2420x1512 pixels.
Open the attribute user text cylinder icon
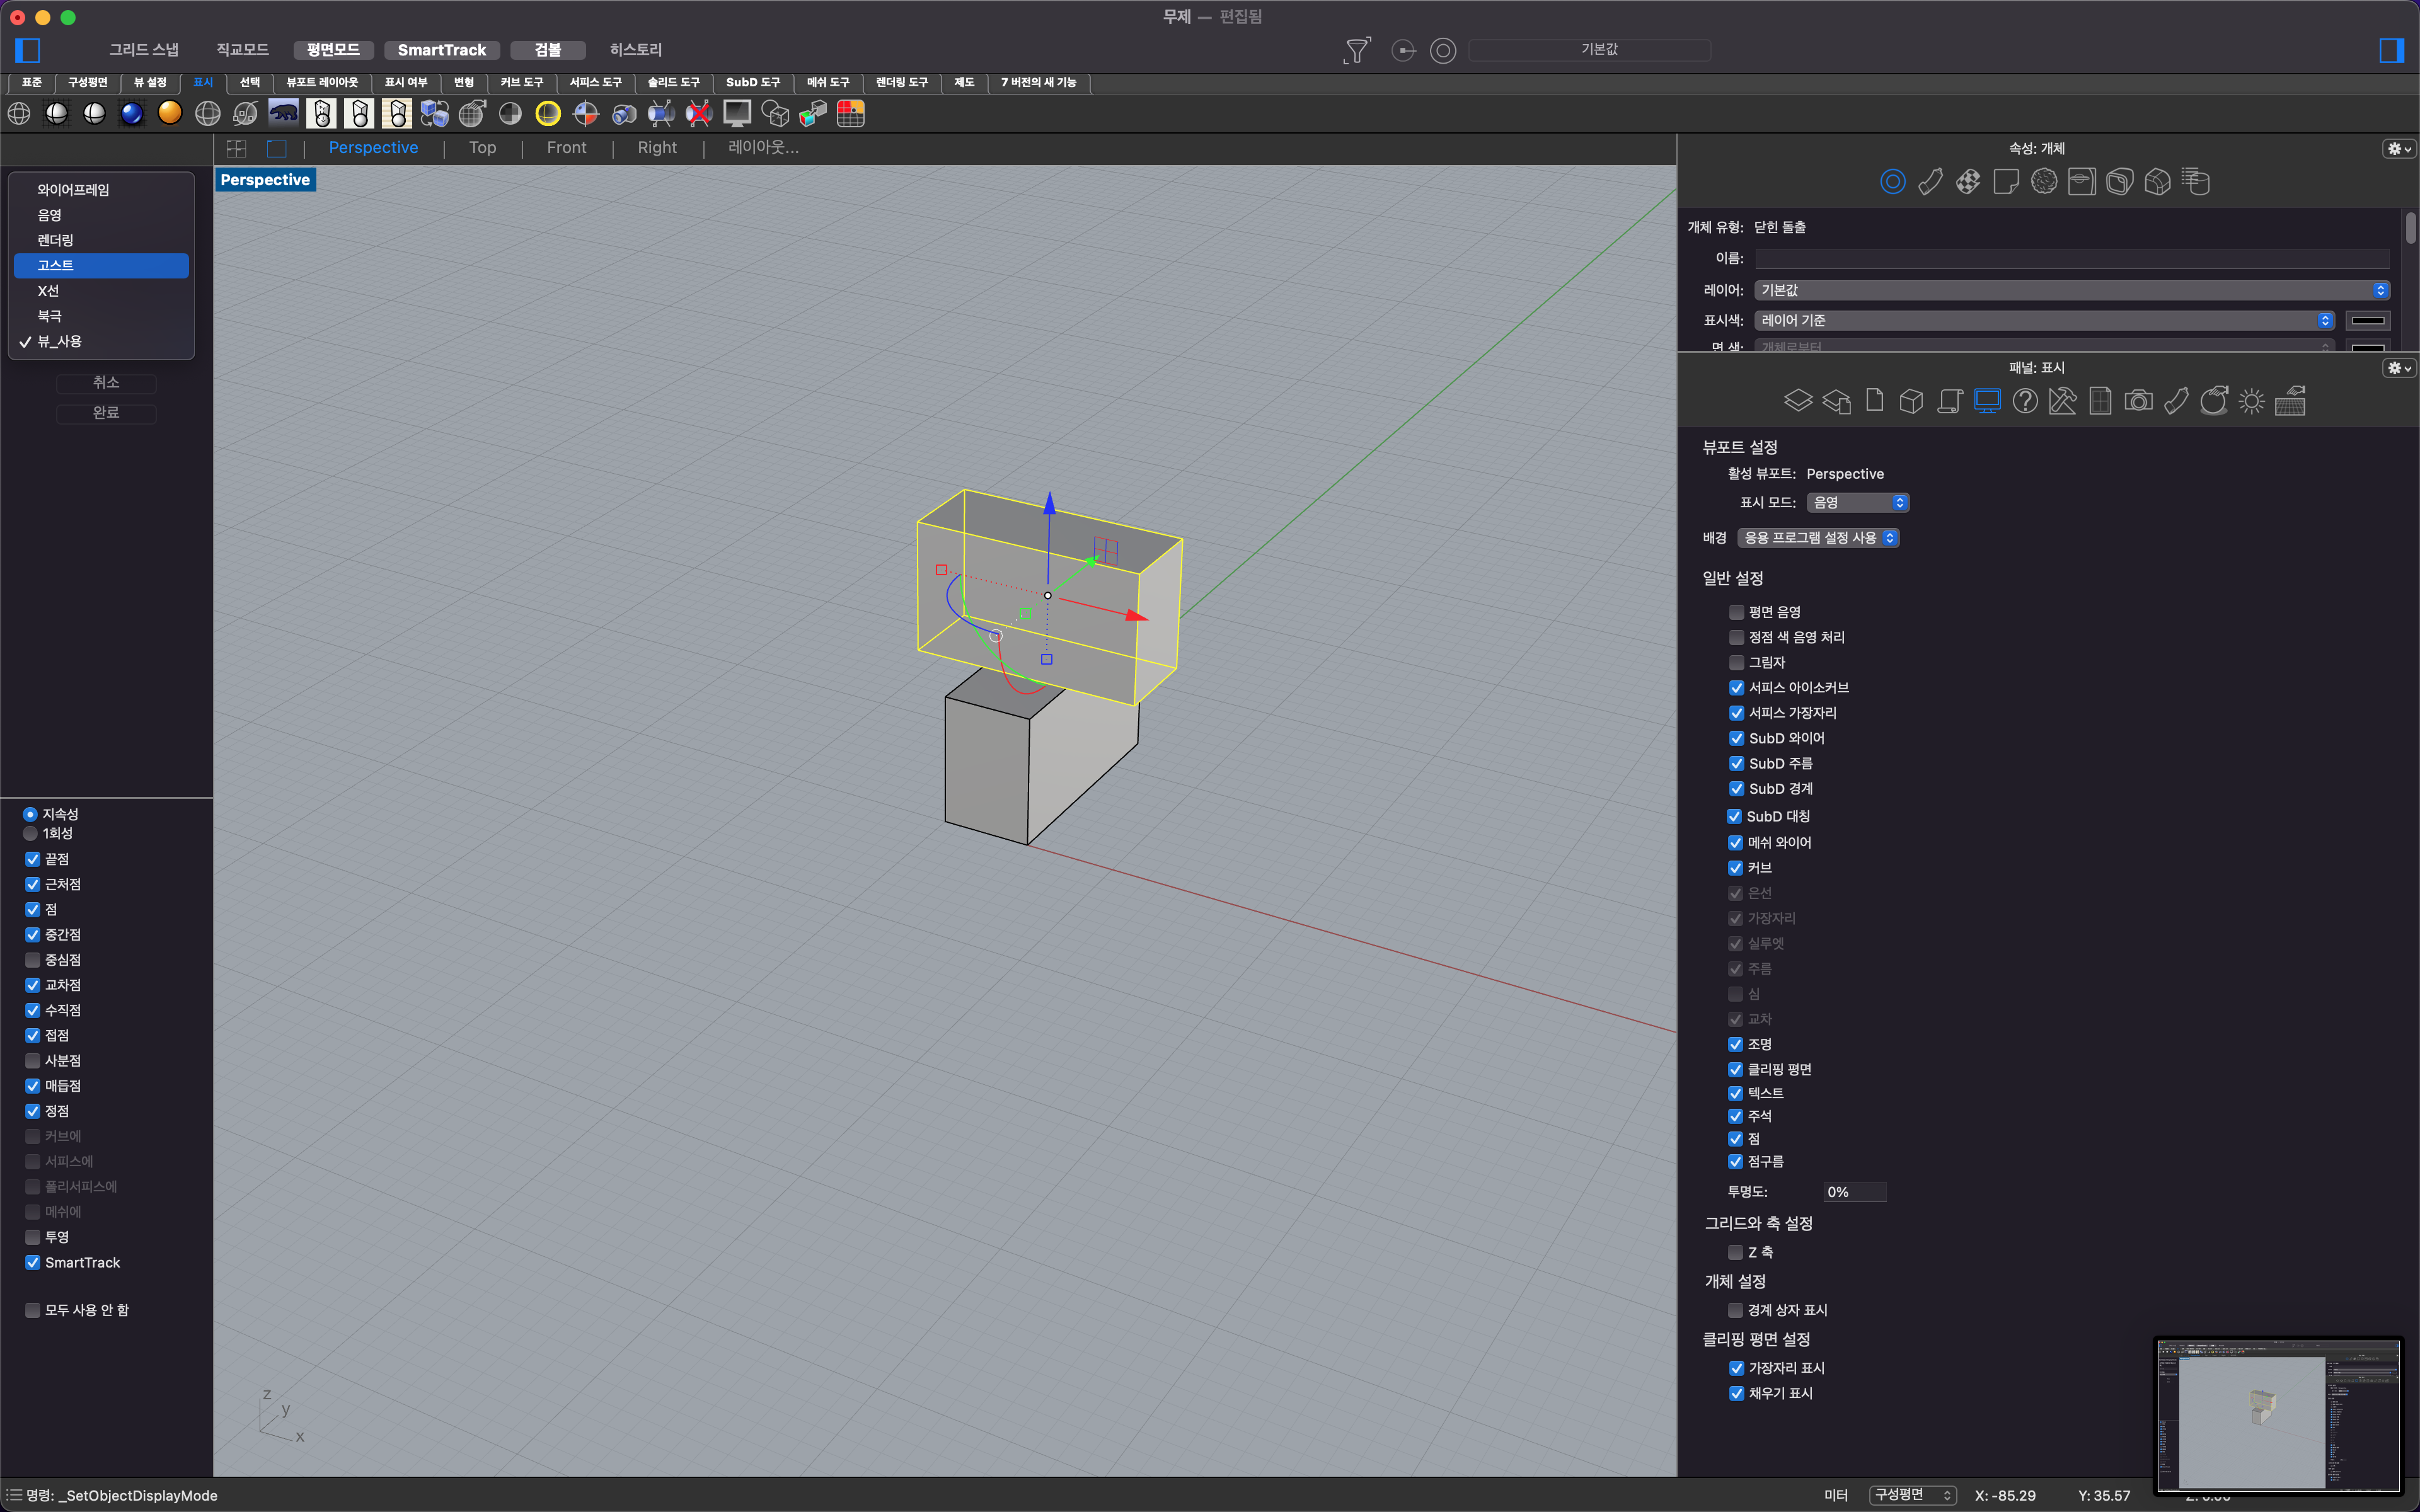2195,182
